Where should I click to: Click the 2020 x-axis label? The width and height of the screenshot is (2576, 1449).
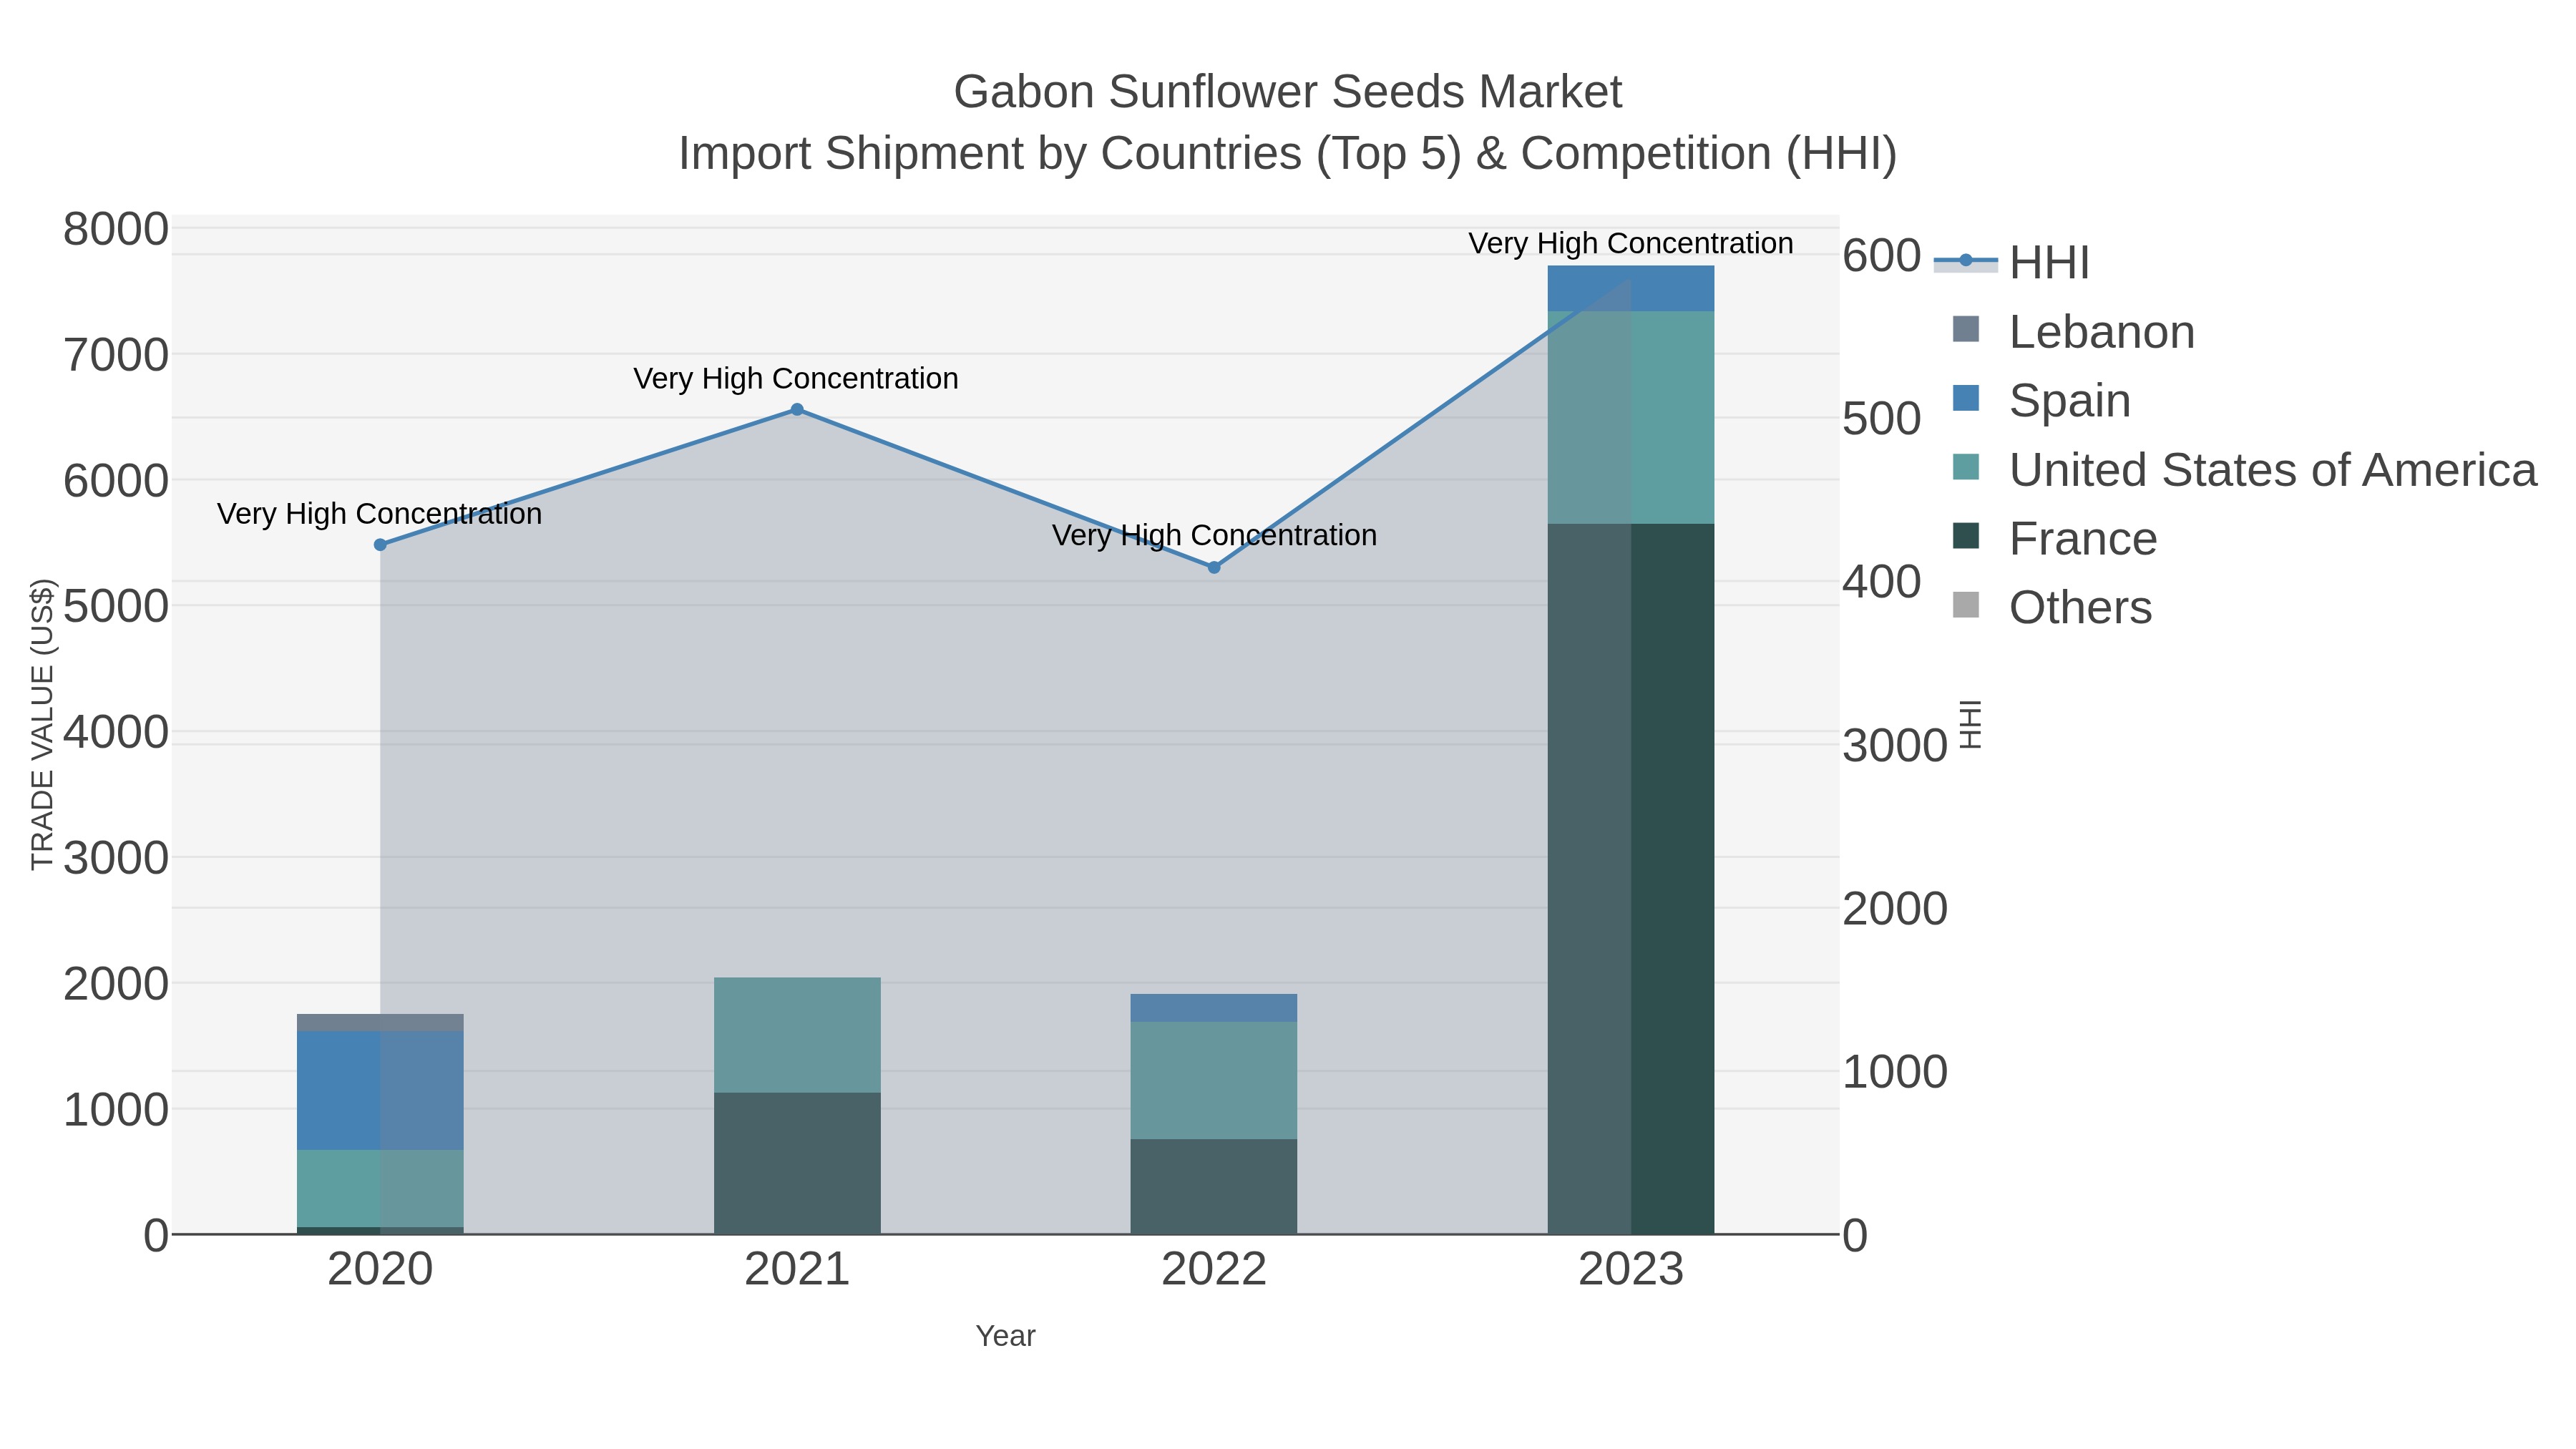click(x=380, y=1270)
